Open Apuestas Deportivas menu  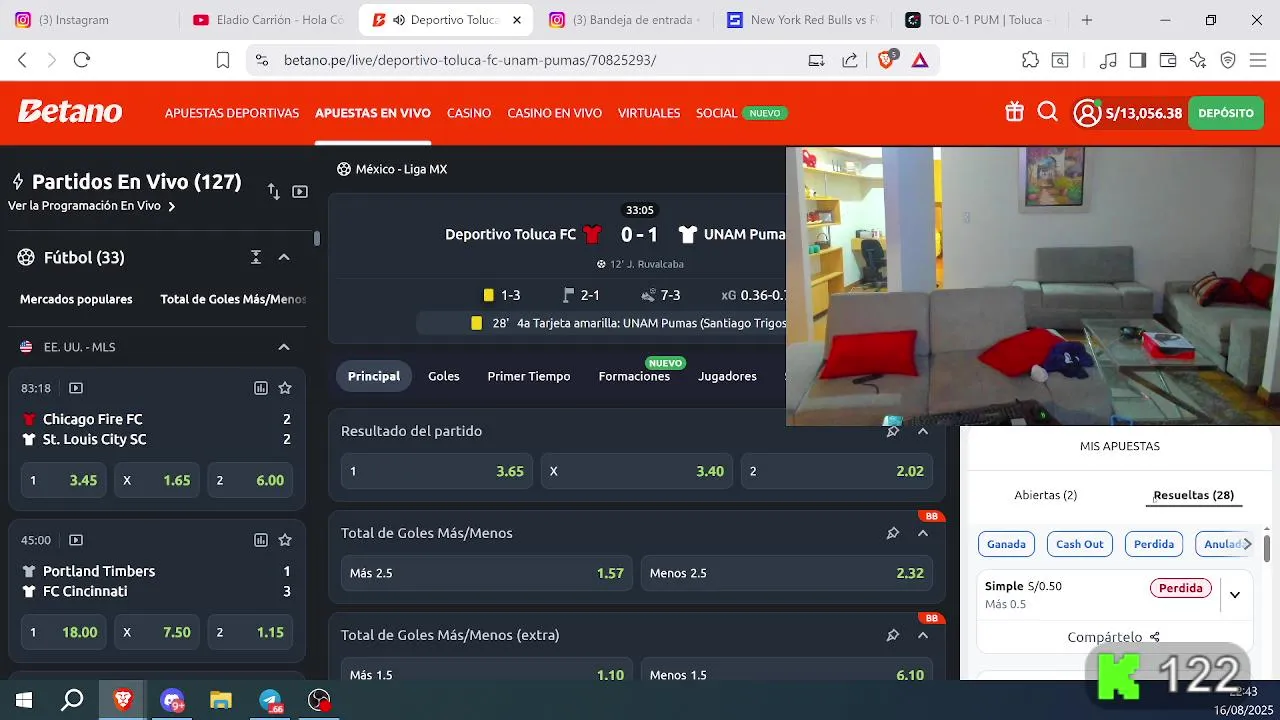point(232,113)
